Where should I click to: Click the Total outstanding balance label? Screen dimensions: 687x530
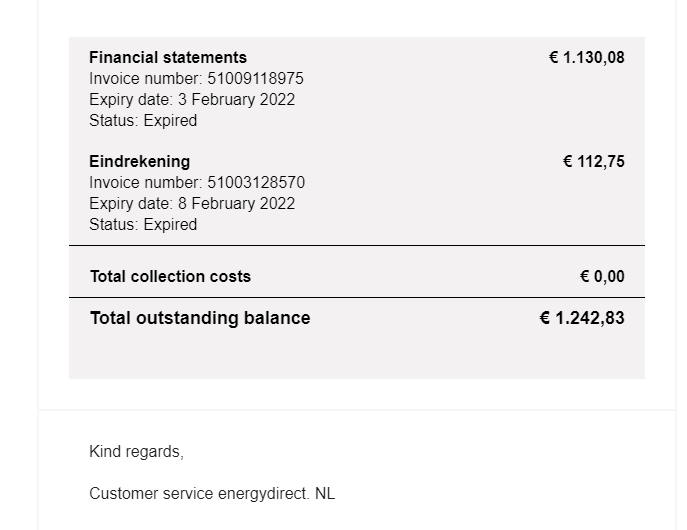tap(200, 318)
